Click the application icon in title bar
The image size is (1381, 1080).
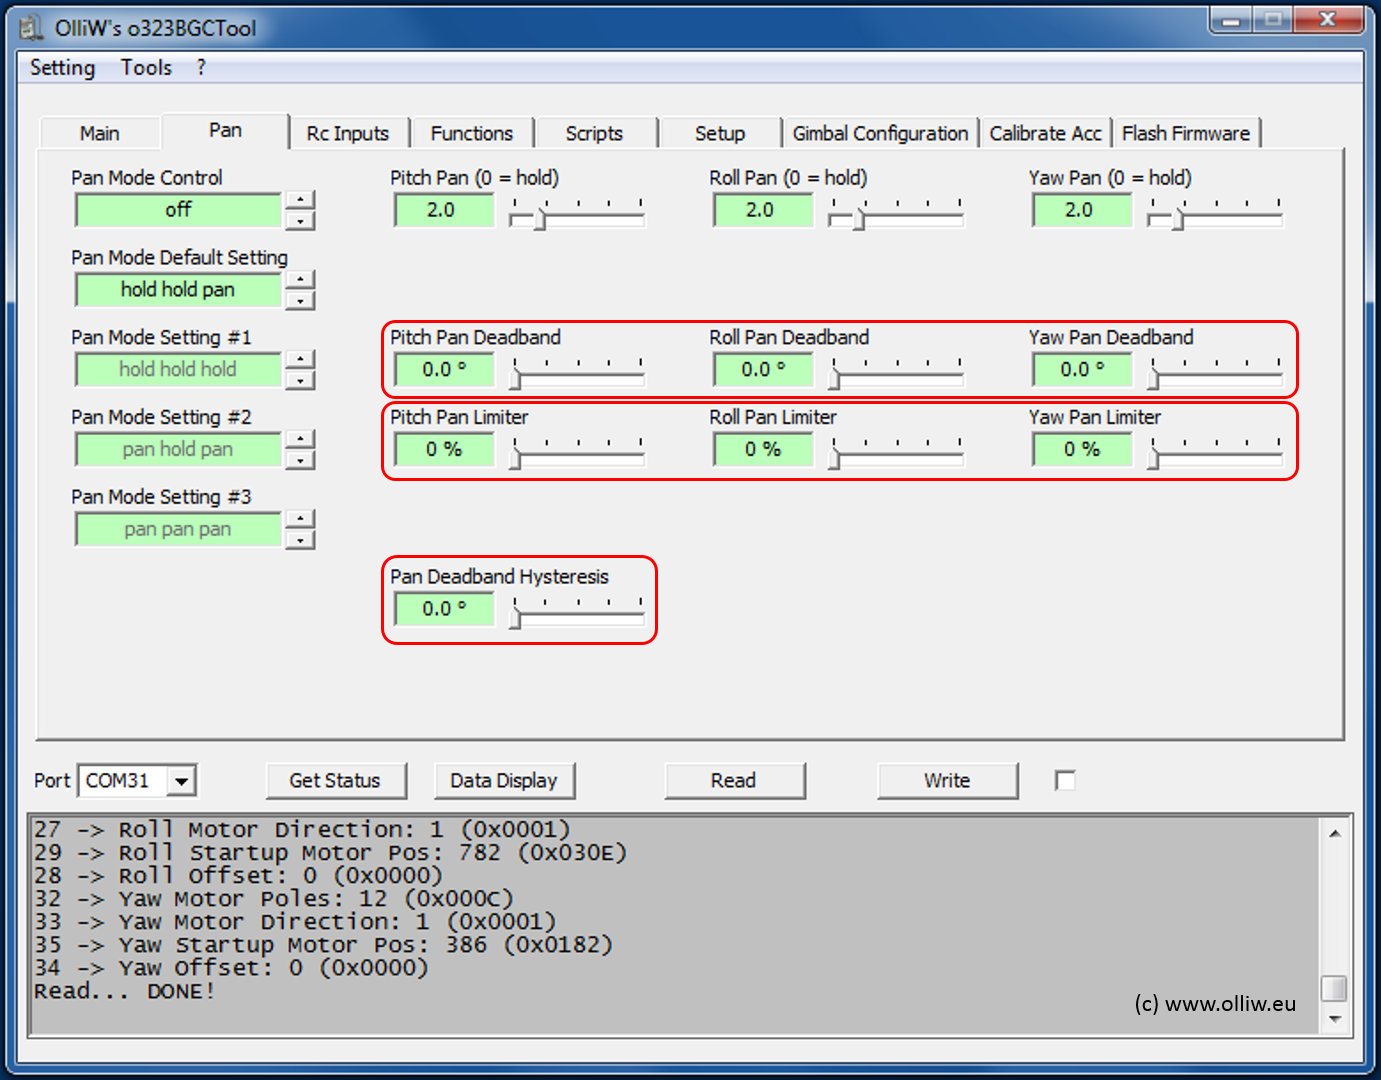click(x=32, y=28)
